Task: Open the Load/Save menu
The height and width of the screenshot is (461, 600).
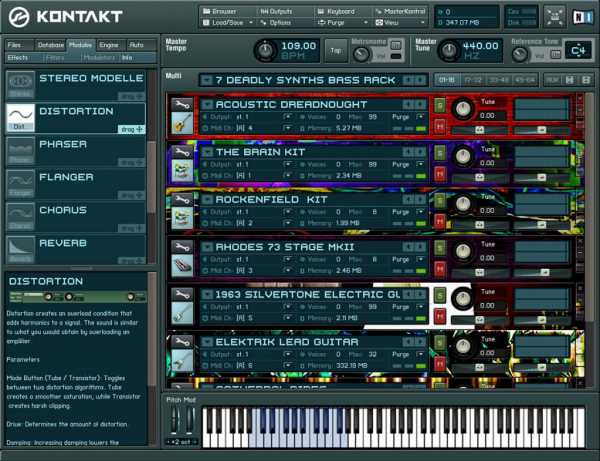Action: [228, 23]
